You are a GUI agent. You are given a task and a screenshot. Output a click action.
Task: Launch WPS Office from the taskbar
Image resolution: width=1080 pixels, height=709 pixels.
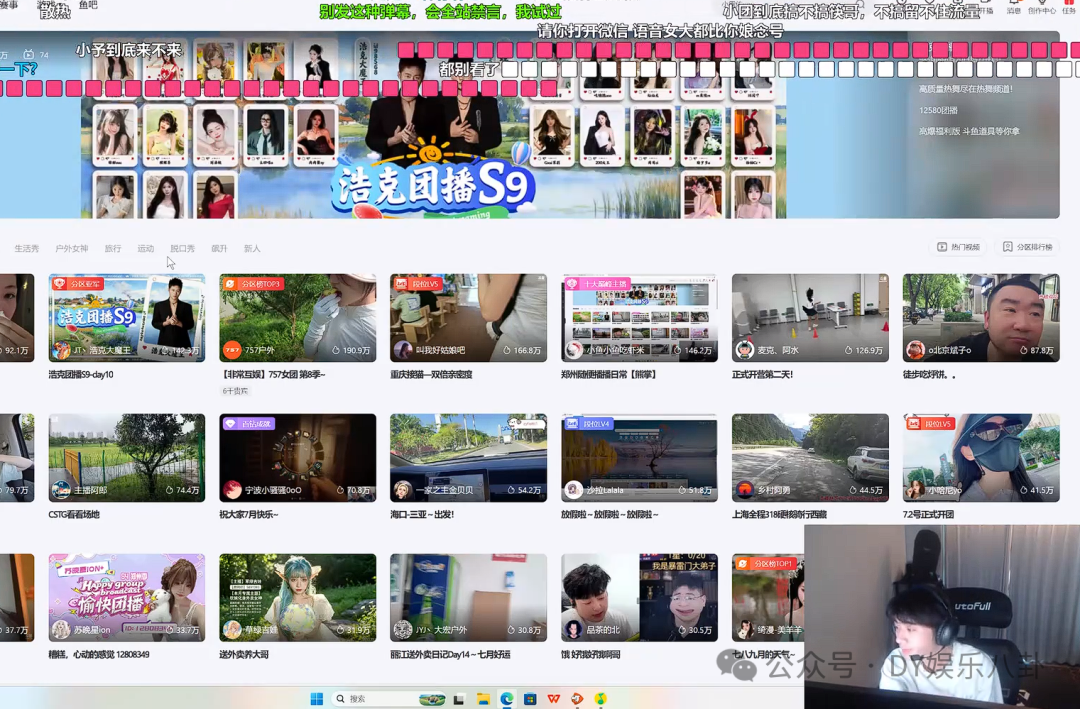pos(554,699)
